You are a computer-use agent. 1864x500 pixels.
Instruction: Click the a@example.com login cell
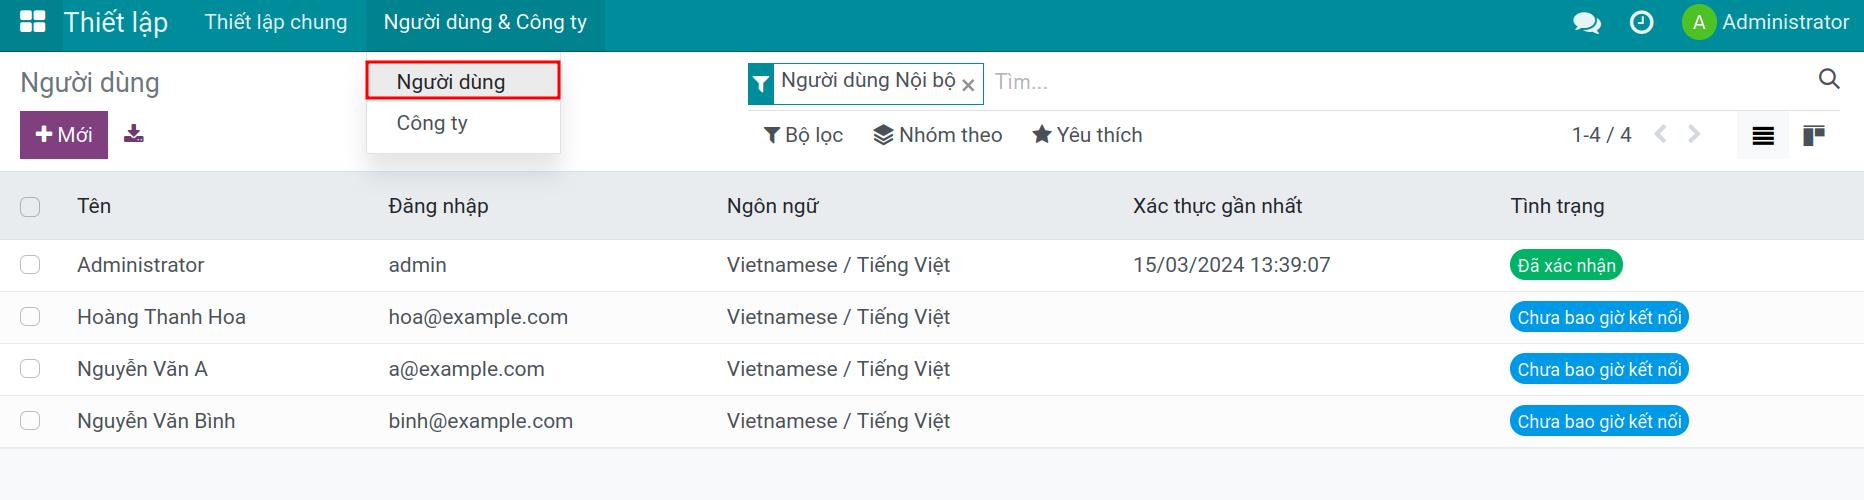[x=466, y=369]
